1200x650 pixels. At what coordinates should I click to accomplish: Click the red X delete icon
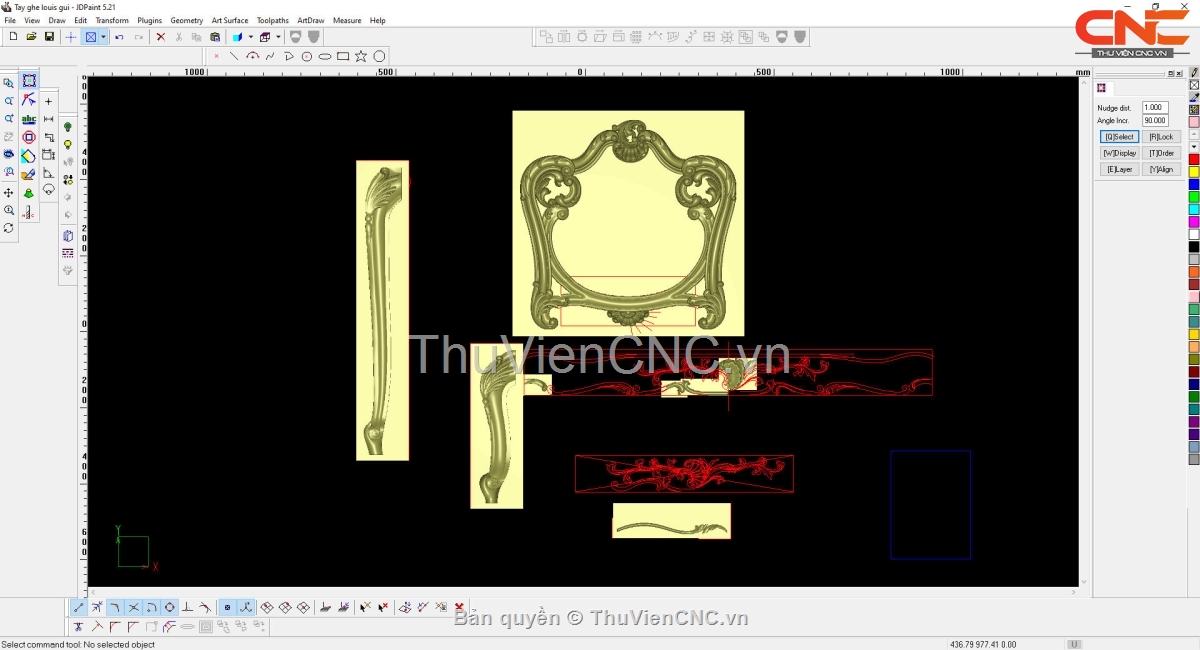(x=160, y=37)
